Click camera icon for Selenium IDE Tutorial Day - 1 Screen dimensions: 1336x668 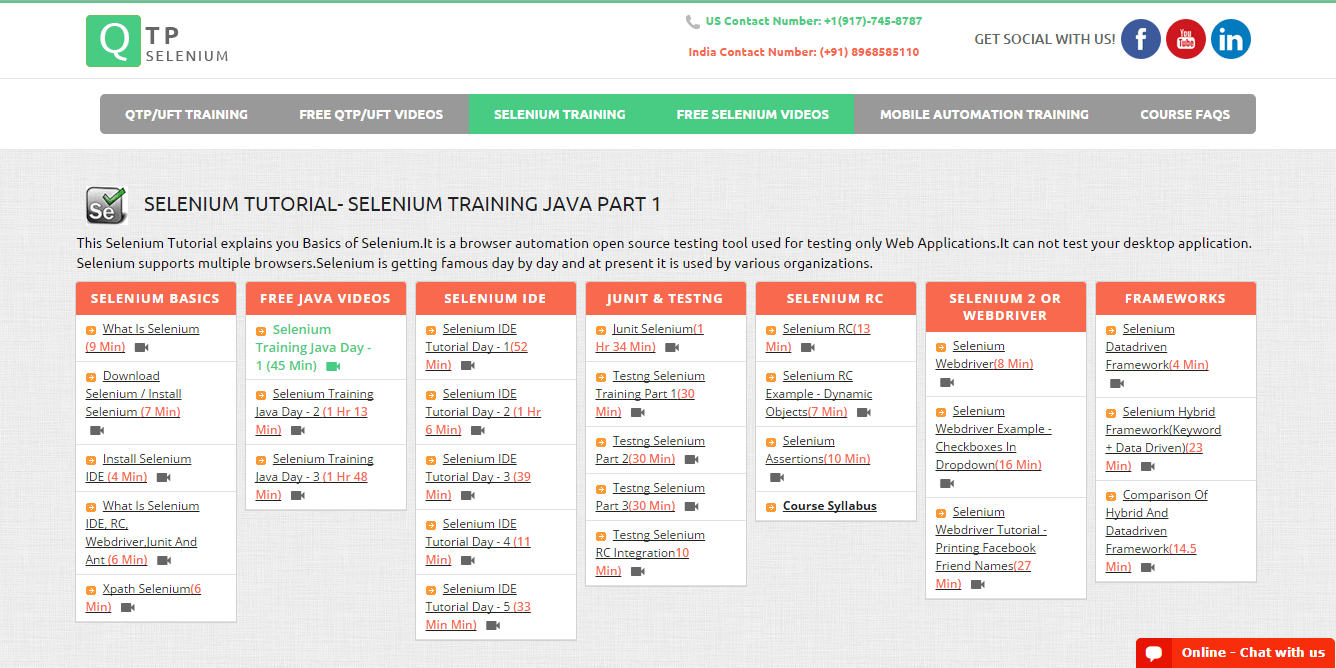467,365
